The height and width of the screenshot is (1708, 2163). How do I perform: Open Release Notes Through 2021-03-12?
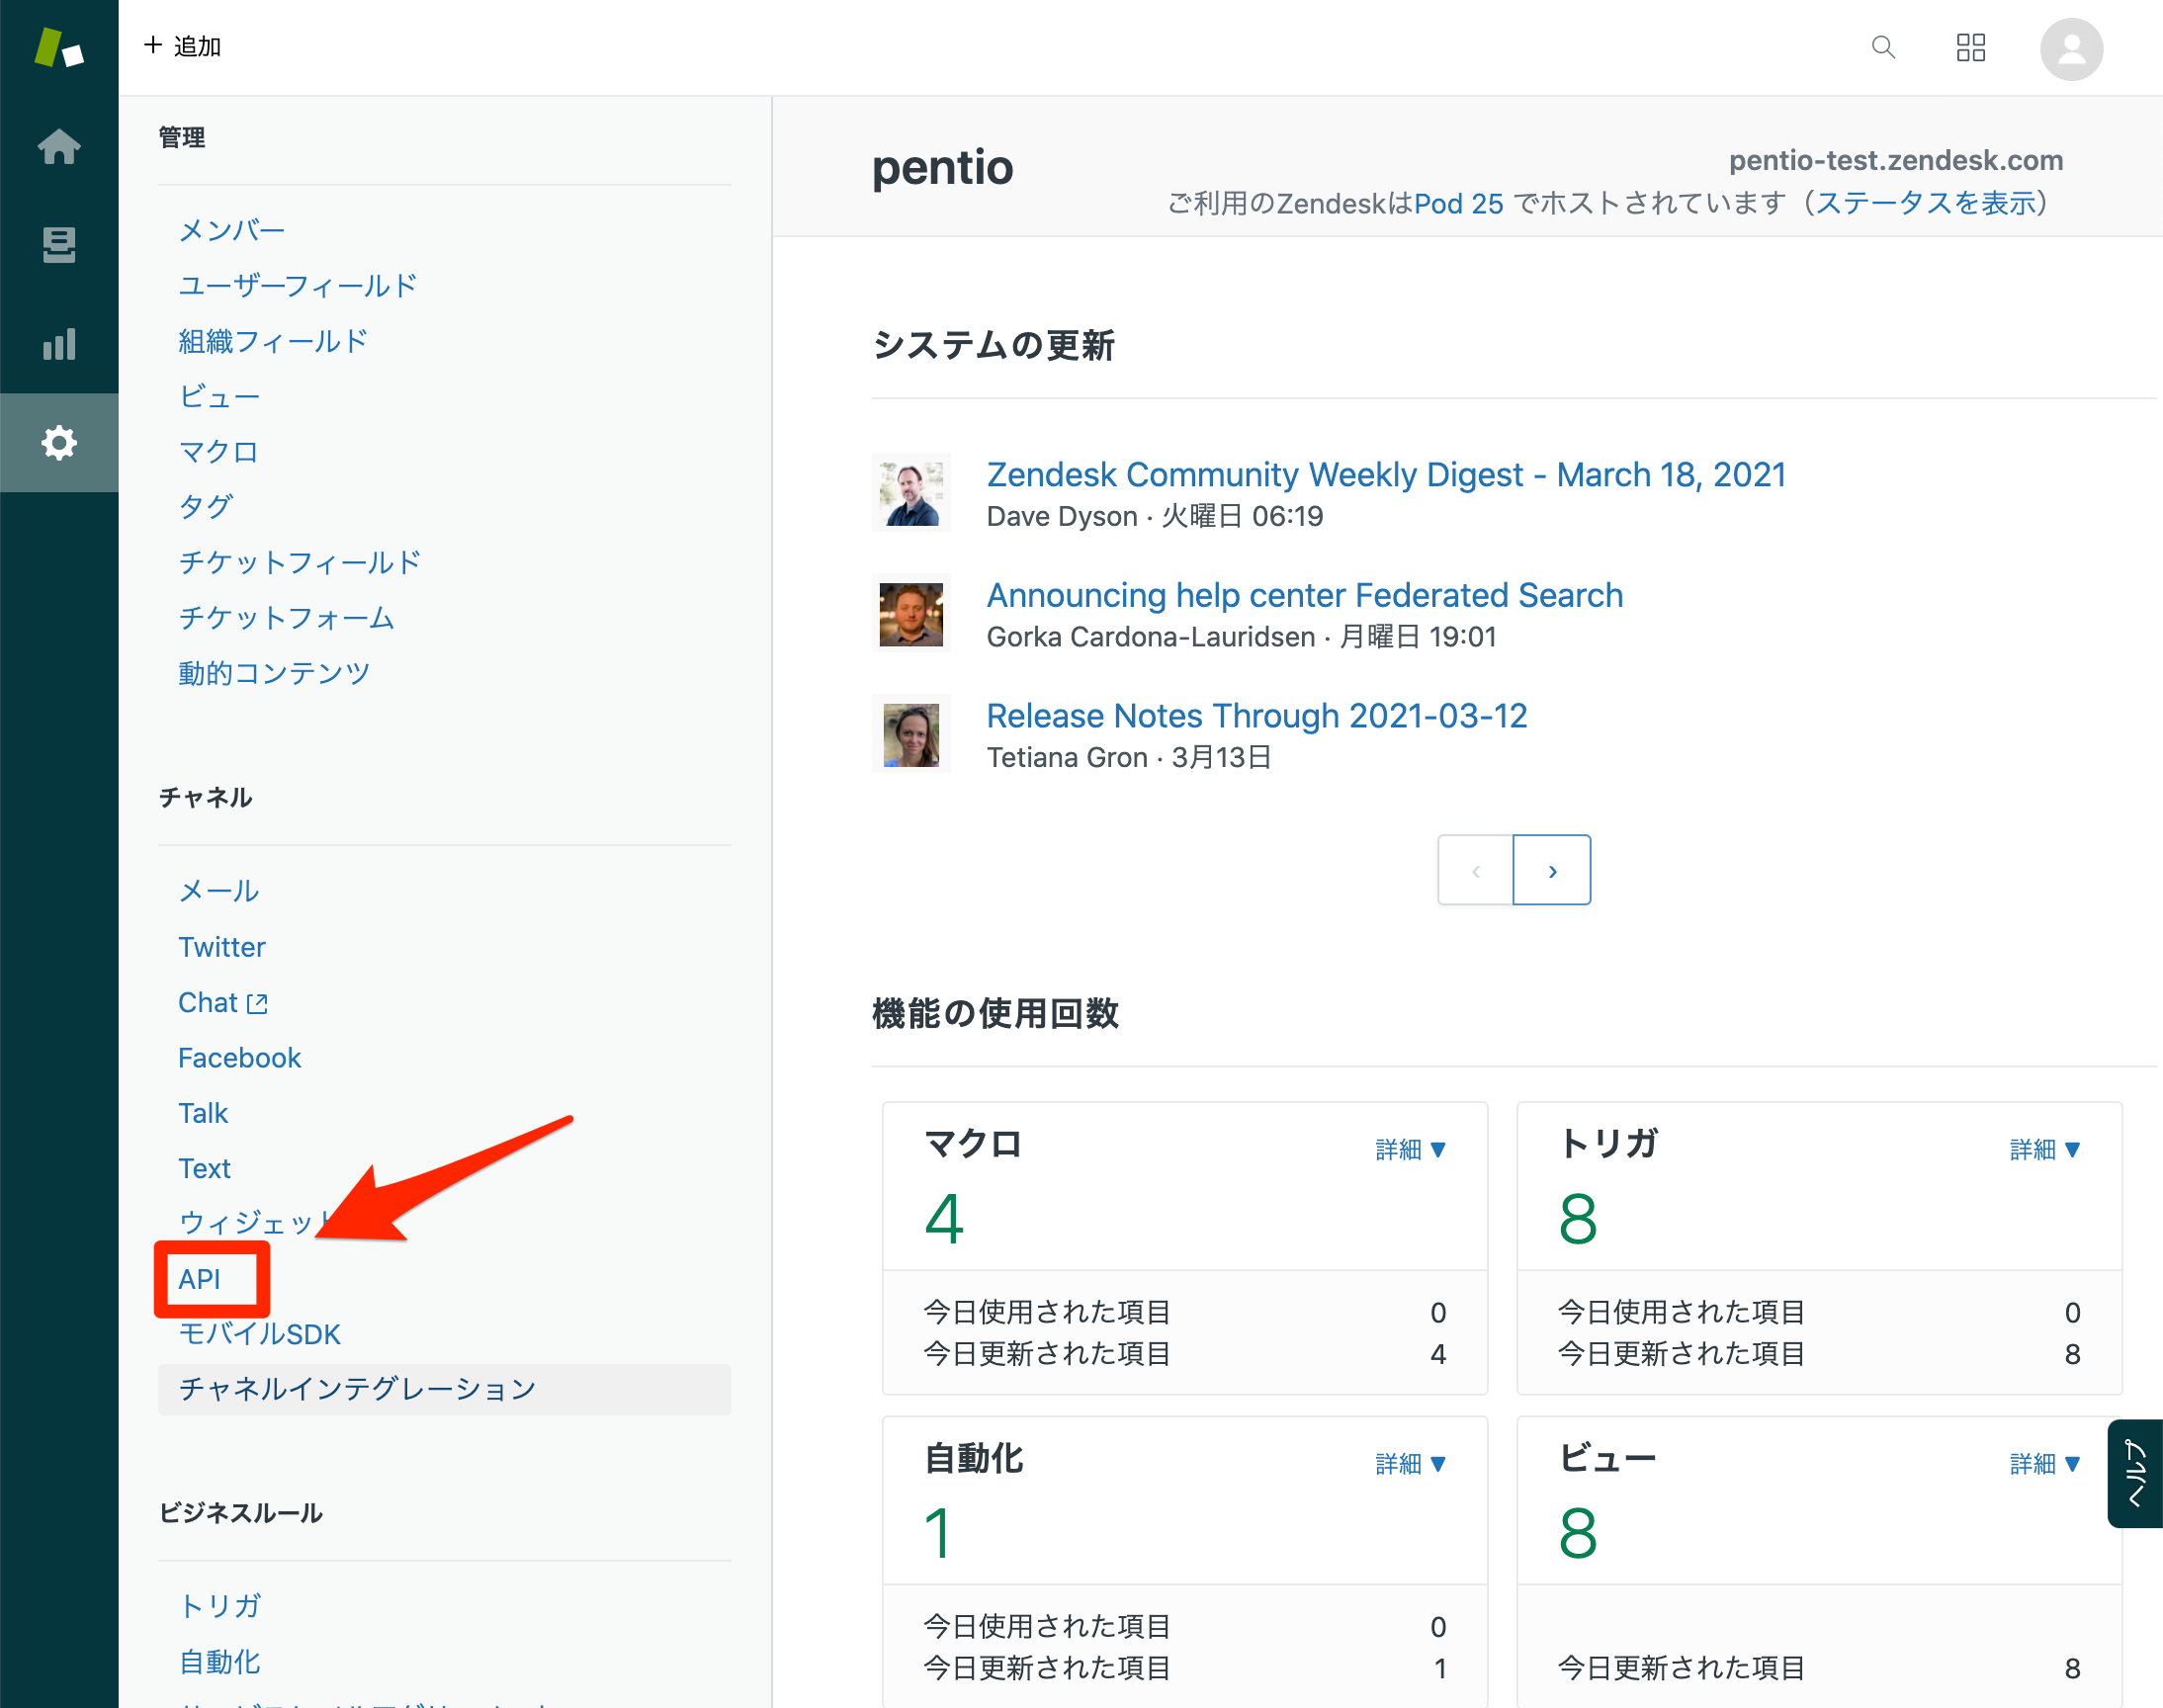[x=1256, y=716]
